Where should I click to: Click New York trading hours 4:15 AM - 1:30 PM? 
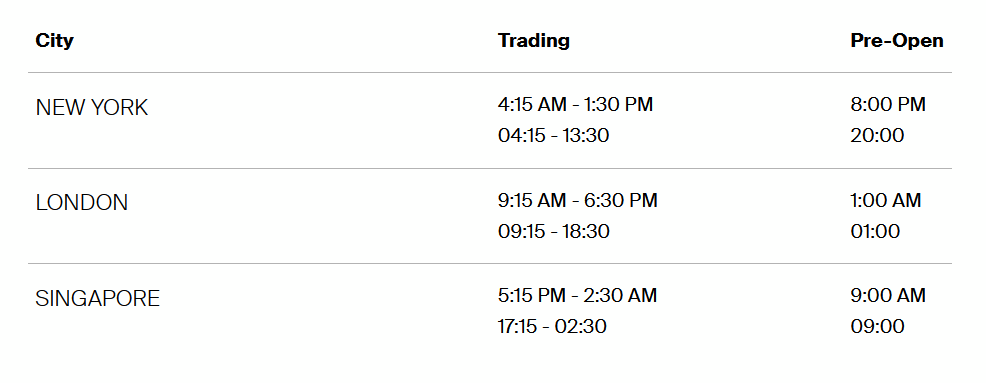click(575, 104)
